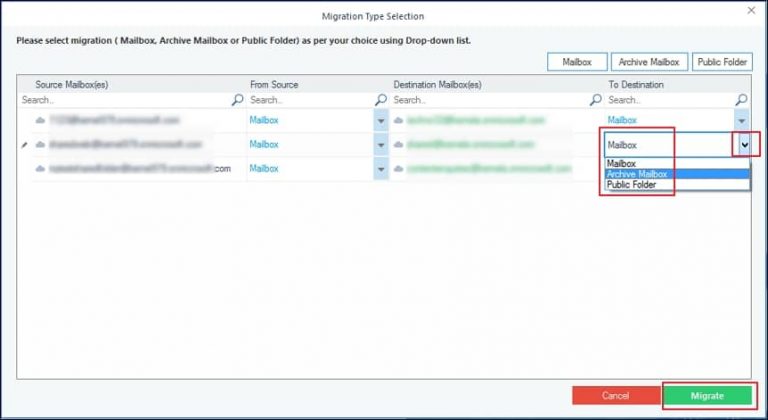768x420 pixels.
Task: Click the To Destination column header
Action: 636,85
